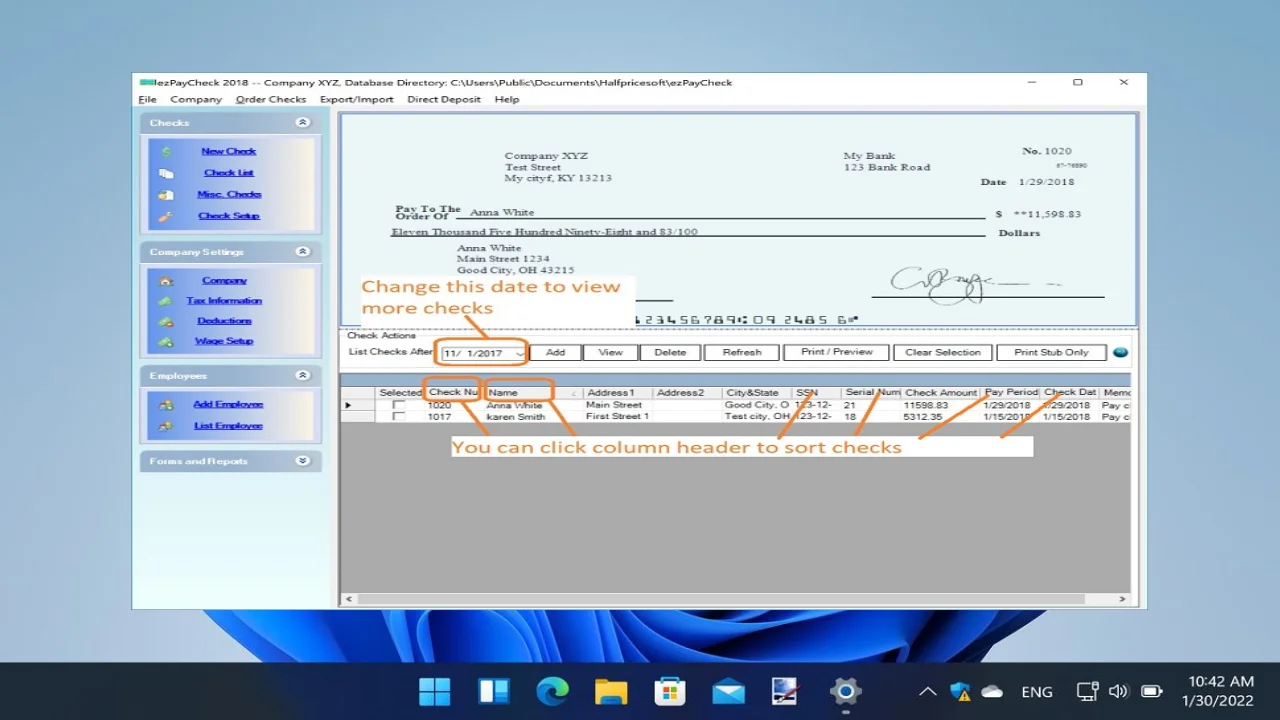Show hidden tray icons chevron

[x=927, y=691]
